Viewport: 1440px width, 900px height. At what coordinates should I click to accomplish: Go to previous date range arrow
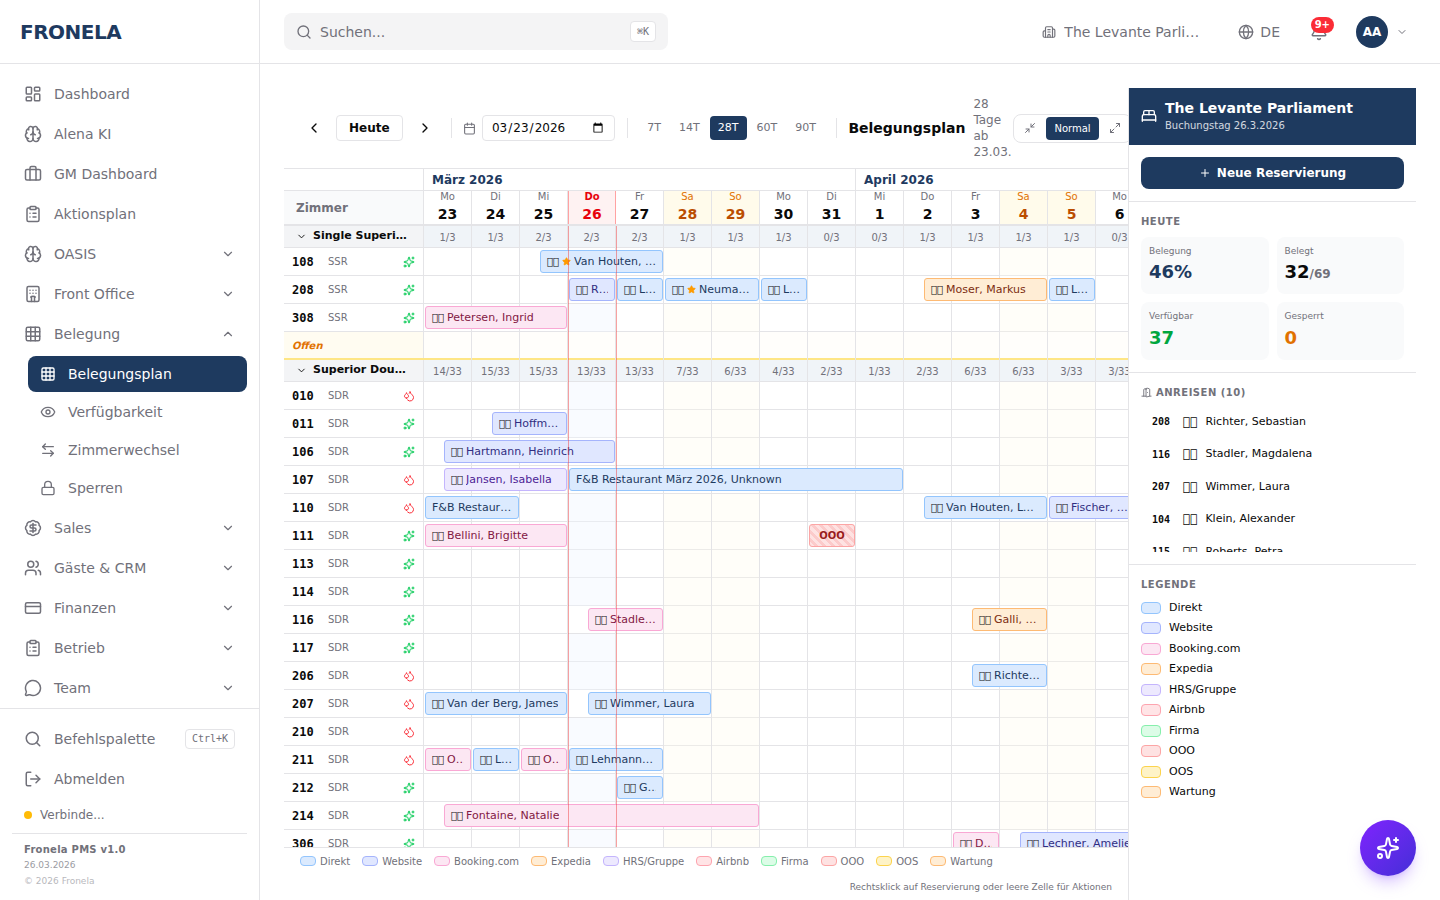[x=314, y=128]
